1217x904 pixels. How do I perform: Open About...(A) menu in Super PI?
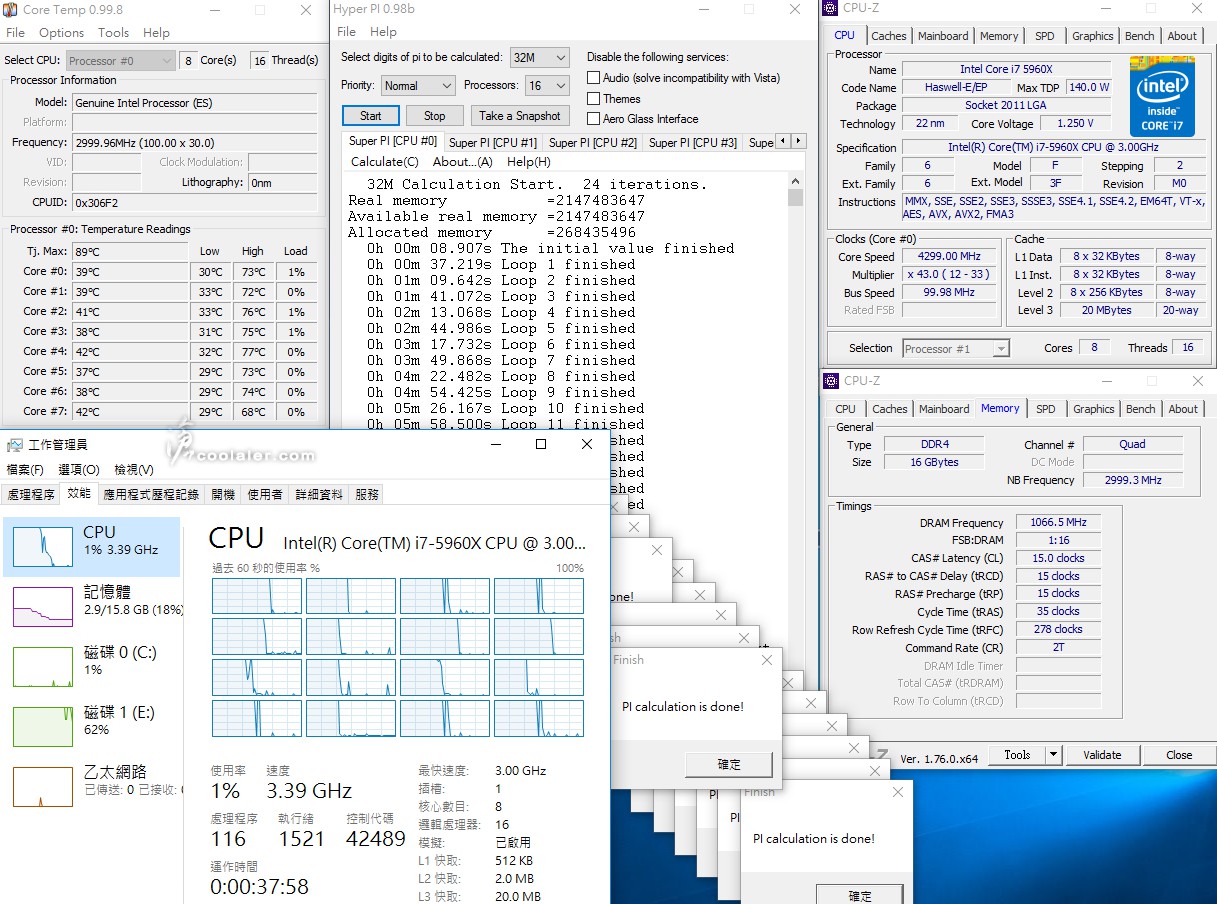click(462, 162)
